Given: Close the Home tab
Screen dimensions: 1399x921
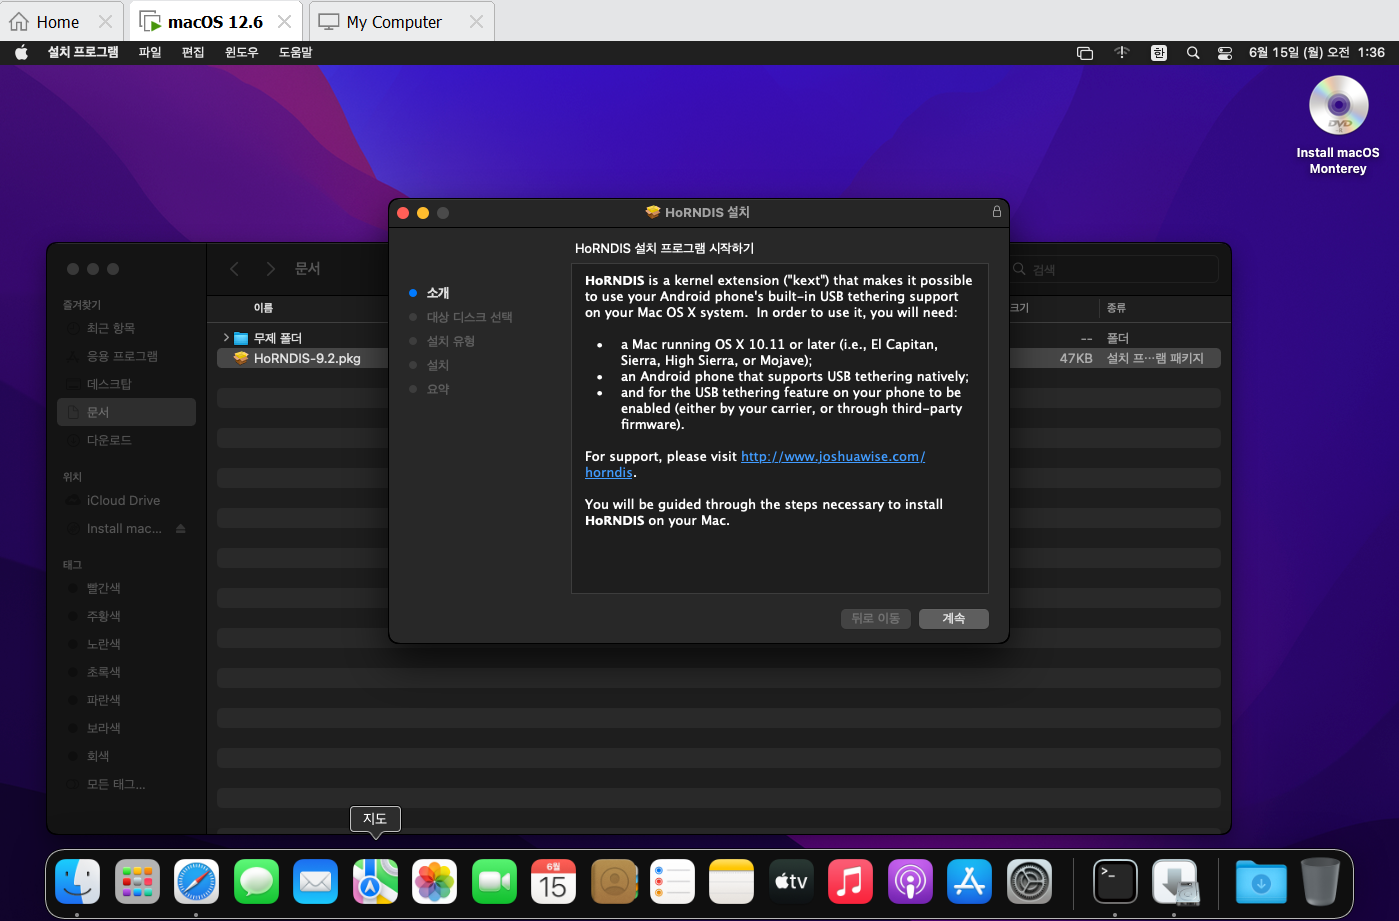Looking at the screenshot, I should tap(105, 22).
